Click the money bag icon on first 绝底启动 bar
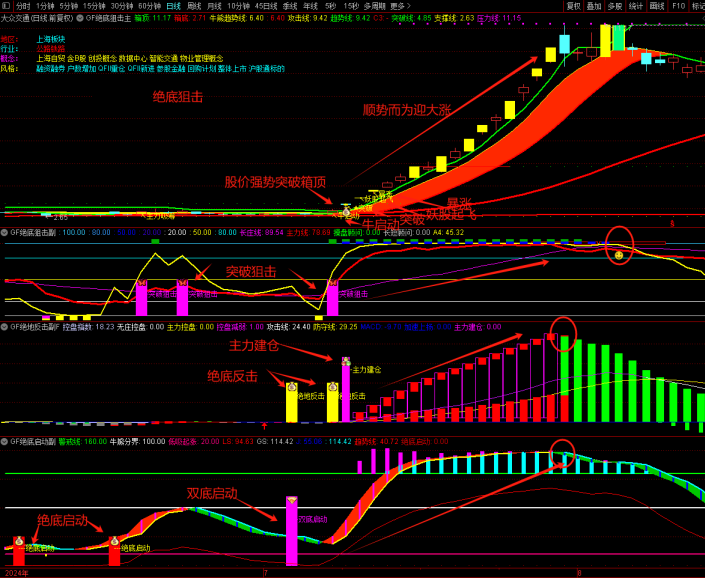This screenshot has height=578, width=705. coord(18,541)
